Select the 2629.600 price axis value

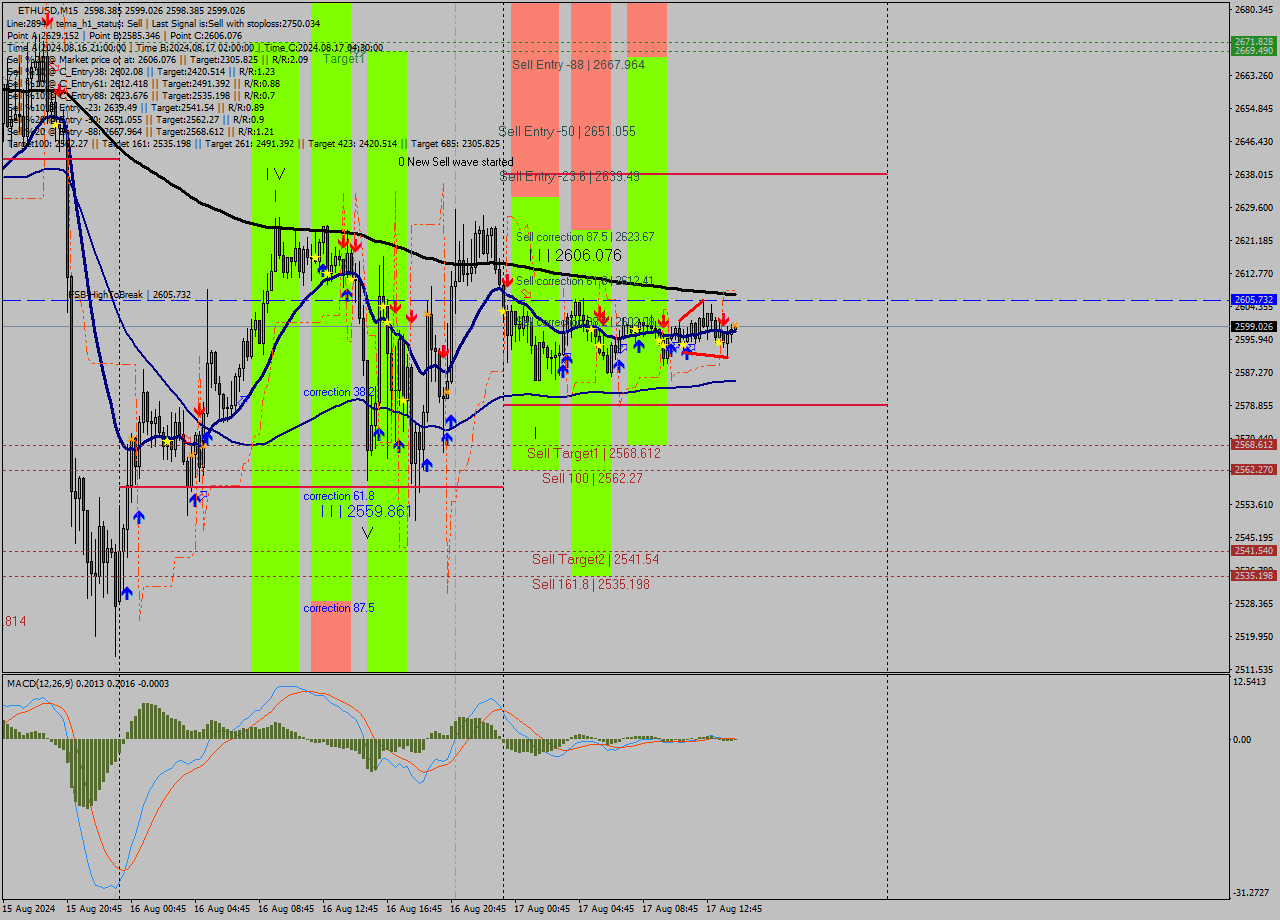pyautogui.click(x=1253, y=207)
